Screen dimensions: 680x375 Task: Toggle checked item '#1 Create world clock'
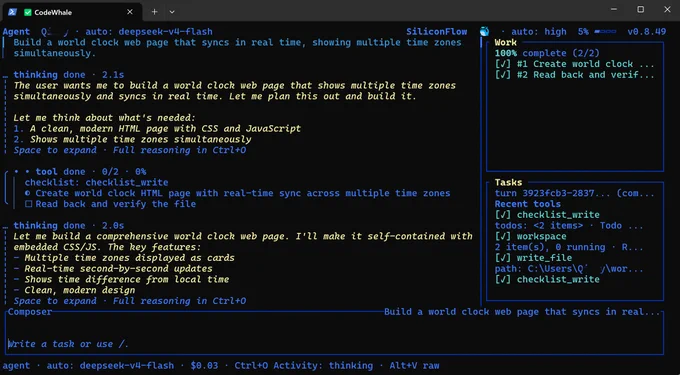575,64
